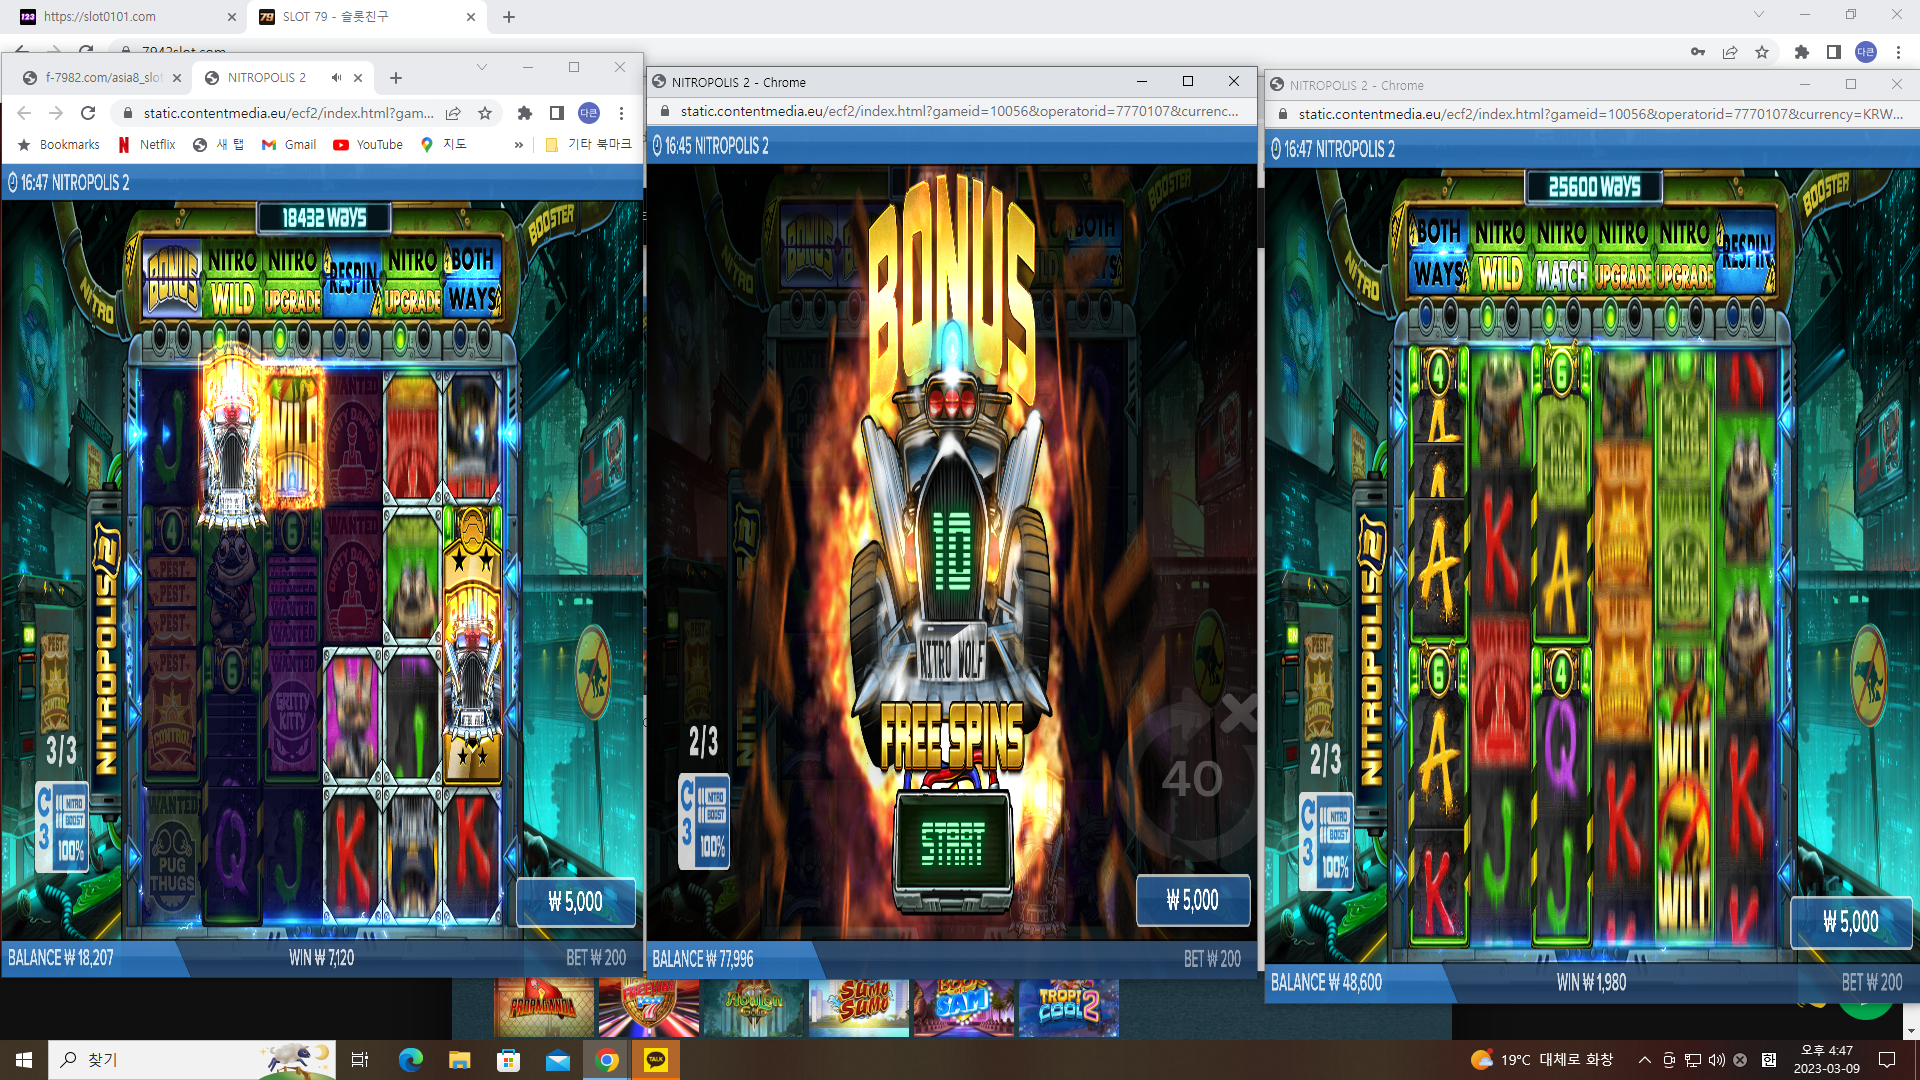Share the page from background Chrome toolbar

coord(1730,52)
